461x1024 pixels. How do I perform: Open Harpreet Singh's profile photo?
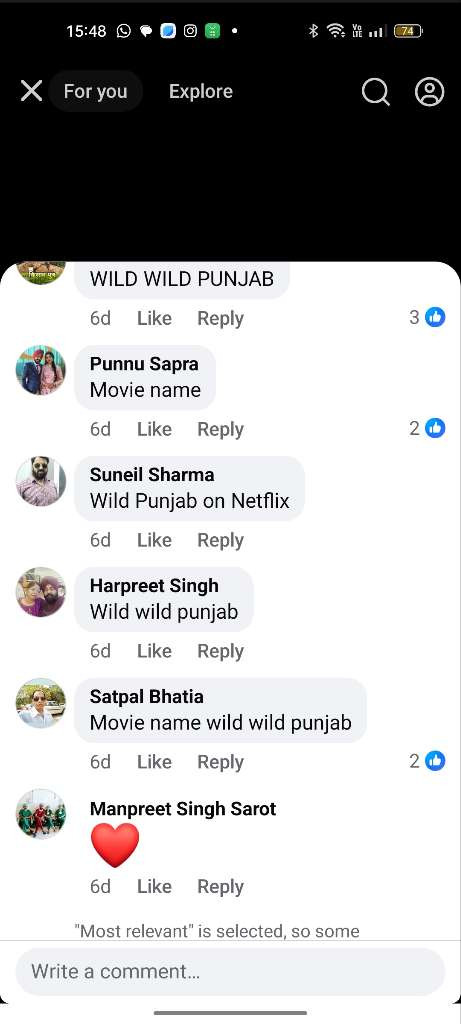(x=40, y=592)
